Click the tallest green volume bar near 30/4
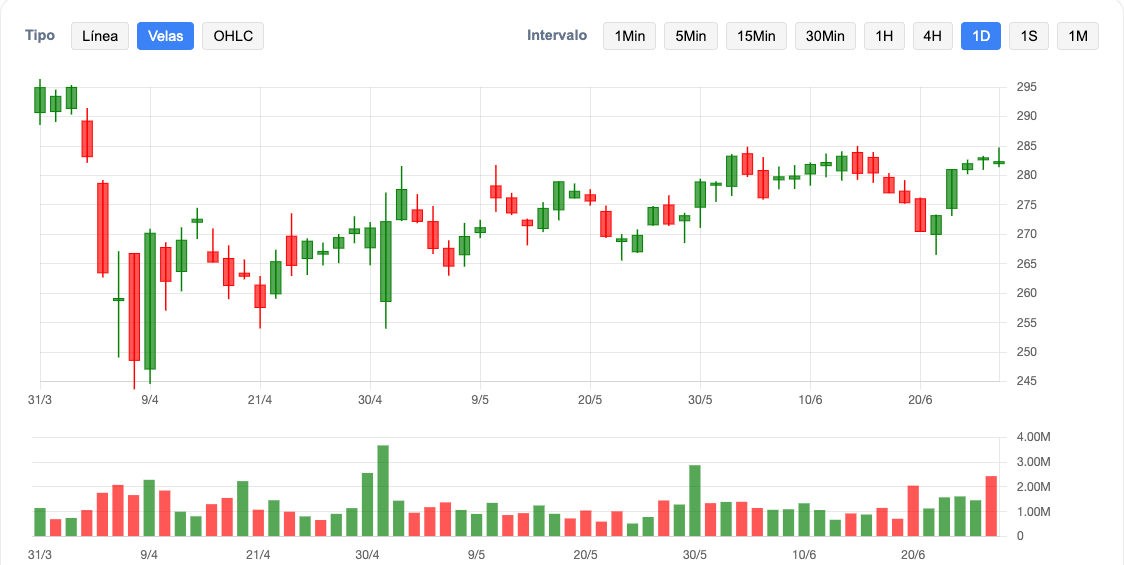Image resolution: width=1124 pixels, height=565 pixels. [x=383, y=490]
